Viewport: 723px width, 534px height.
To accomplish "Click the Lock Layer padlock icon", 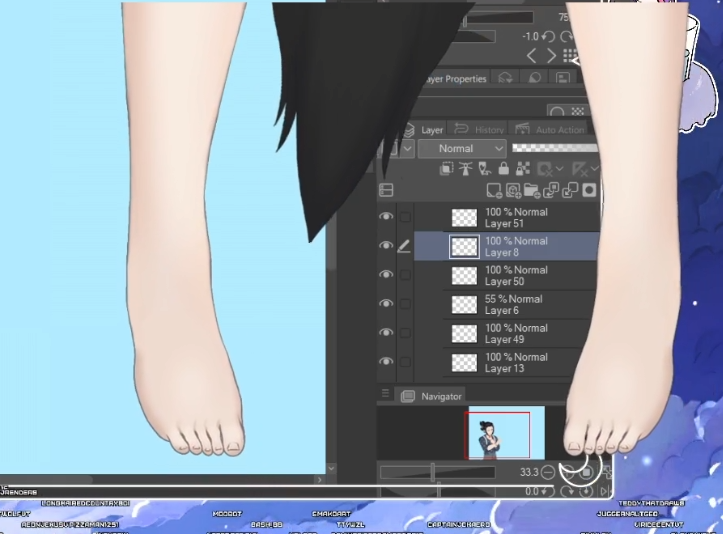I will (504, 169).
